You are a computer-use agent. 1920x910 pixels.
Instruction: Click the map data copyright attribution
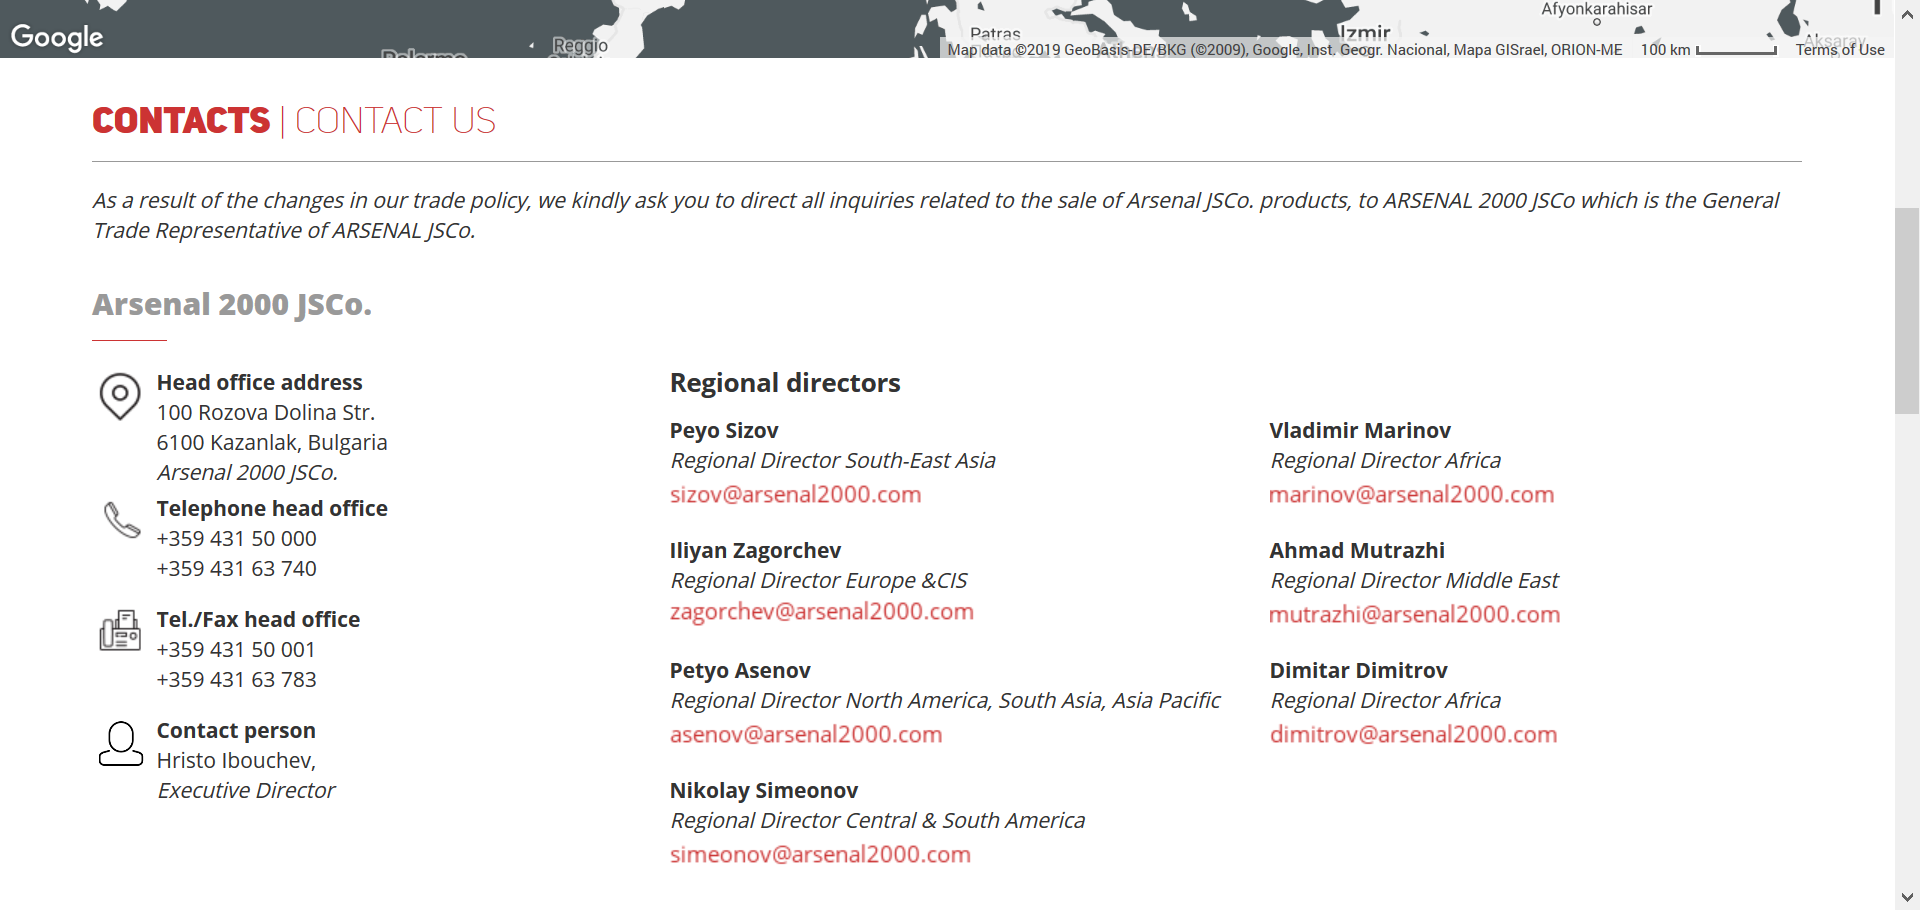point(1285,49)
